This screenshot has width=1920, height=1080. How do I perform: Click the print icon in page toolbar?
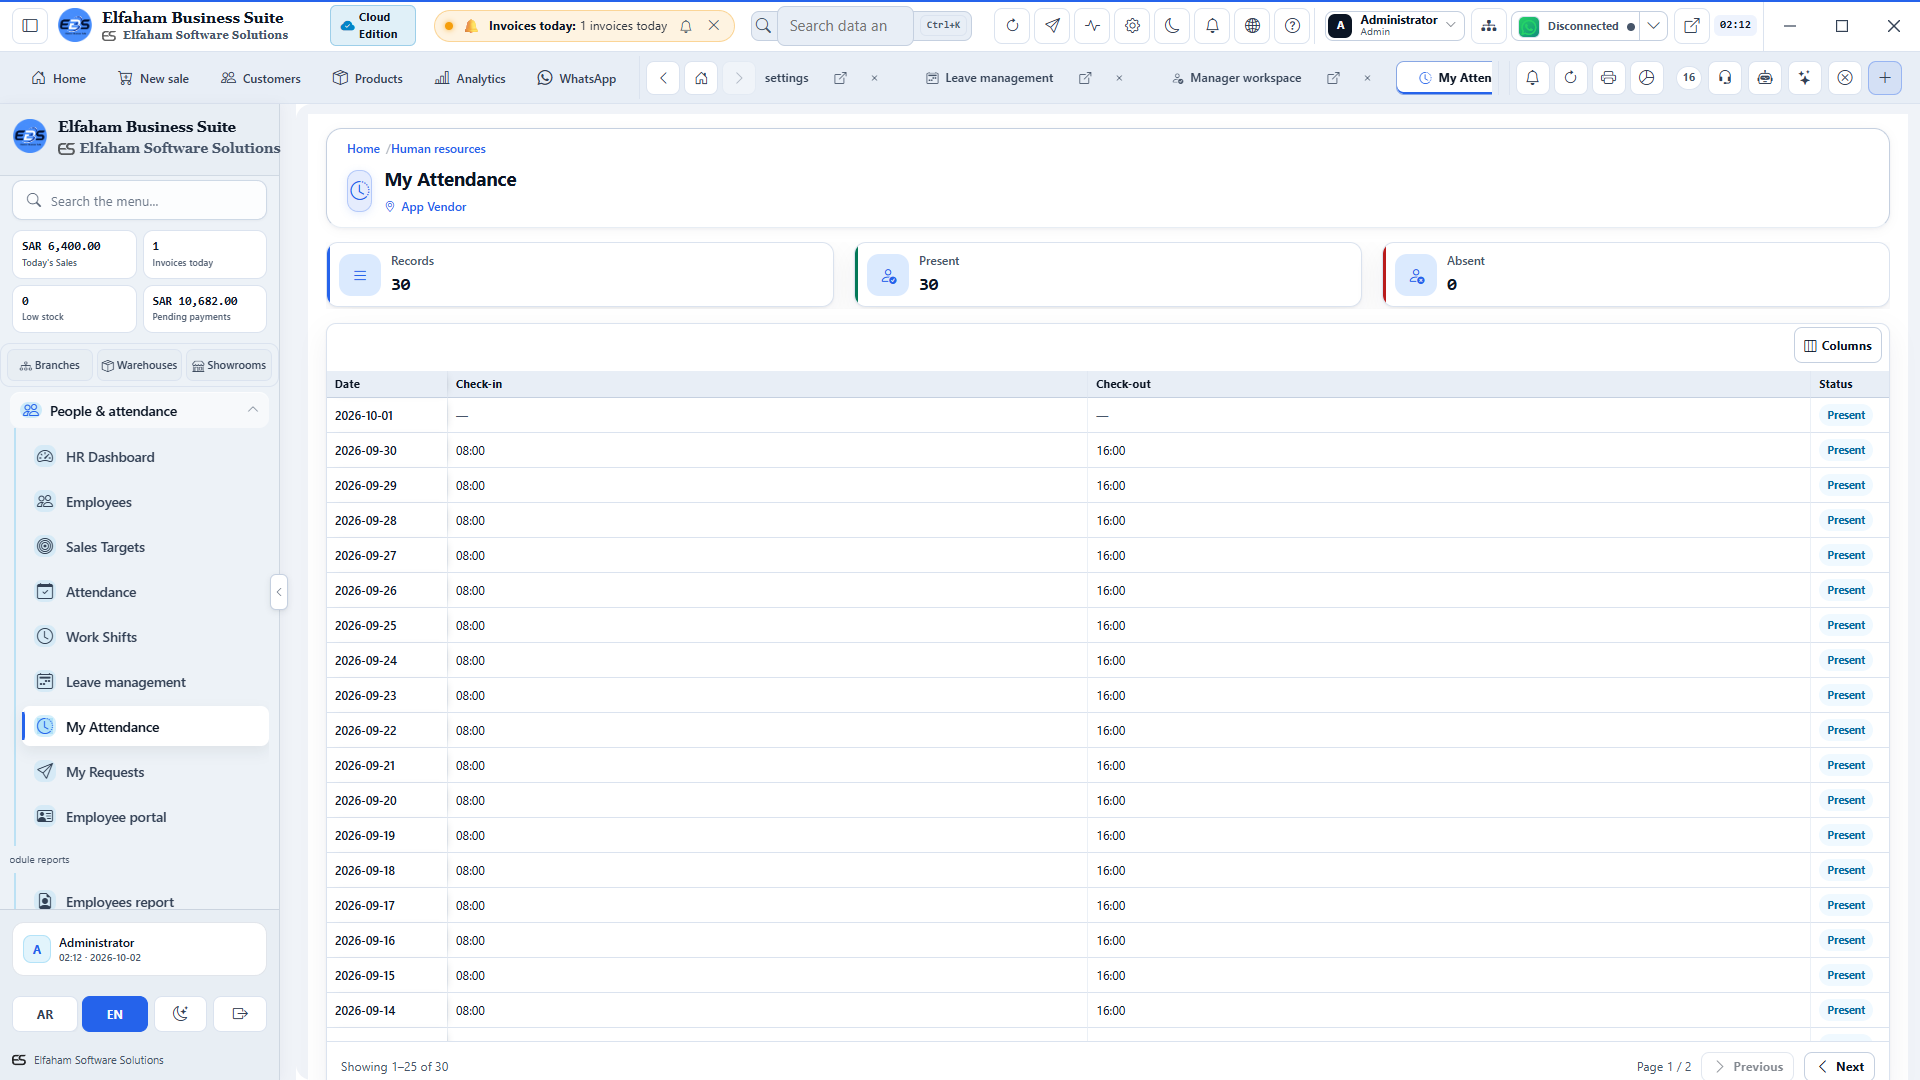1608,78
